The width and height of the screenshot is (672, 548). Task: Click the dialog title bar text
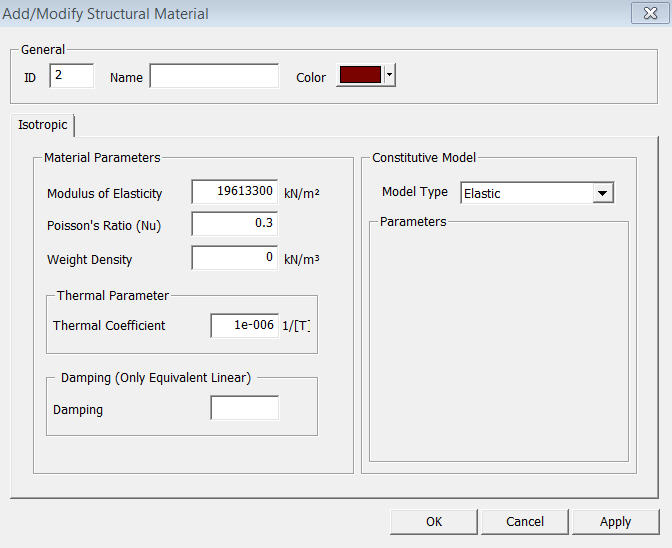tap(106, 14)
